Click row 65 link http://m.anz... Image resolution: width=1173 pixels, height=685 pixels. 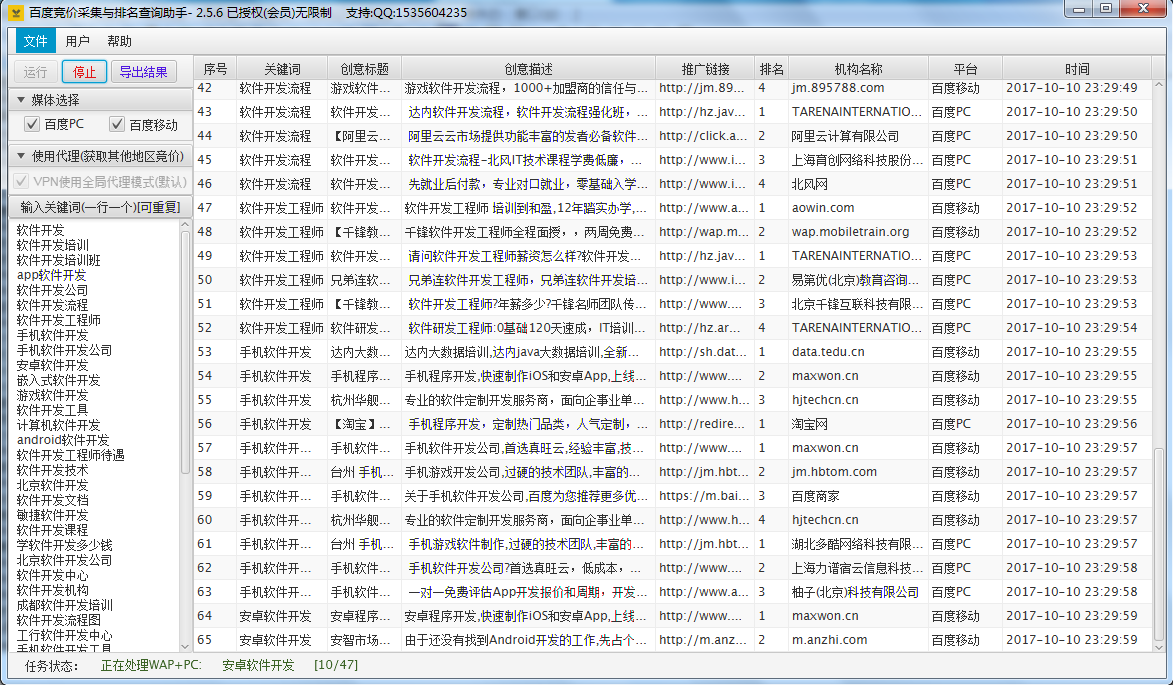tap(703, 640)
